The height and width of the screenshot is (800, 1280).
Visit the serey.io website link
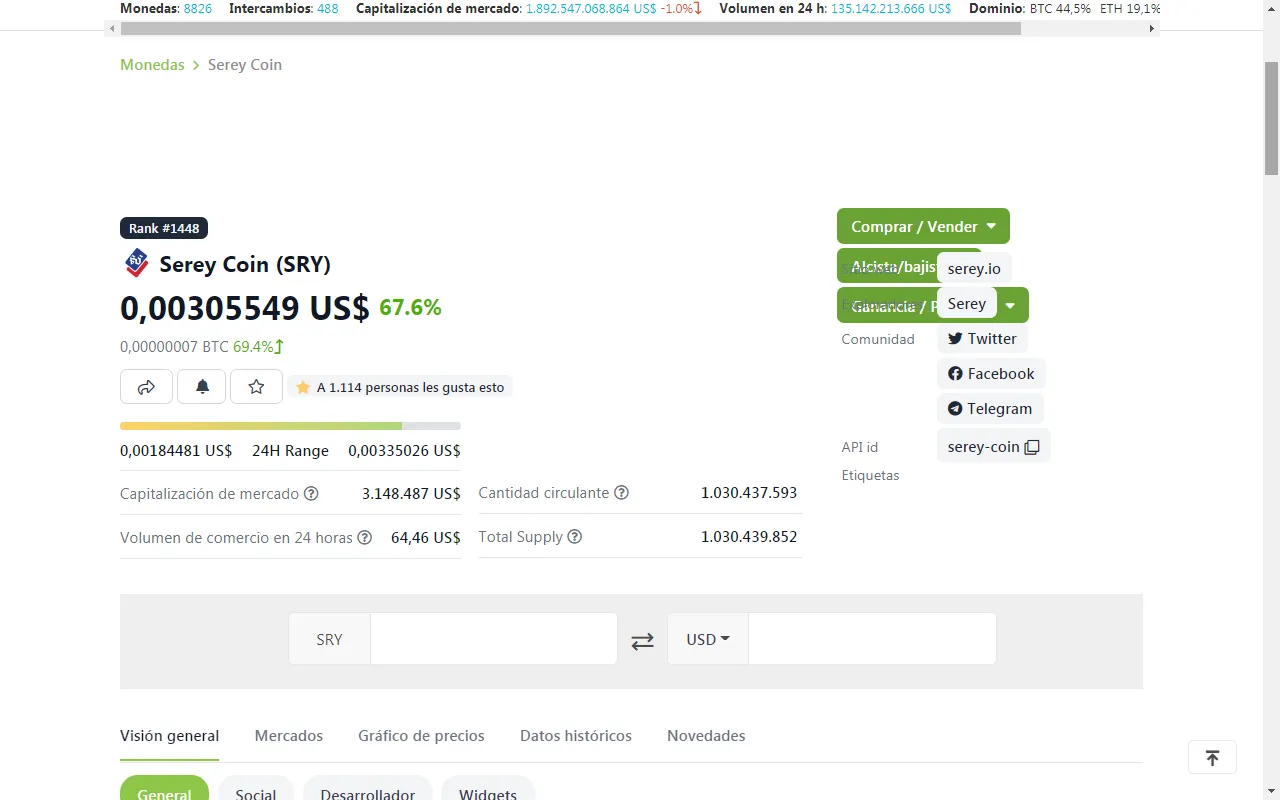pyautogui.click(x=974, y=269)
